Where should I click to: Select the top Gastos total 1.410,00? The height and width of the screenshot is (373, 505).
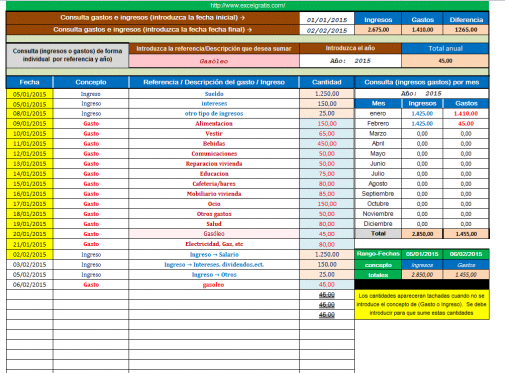422,30
